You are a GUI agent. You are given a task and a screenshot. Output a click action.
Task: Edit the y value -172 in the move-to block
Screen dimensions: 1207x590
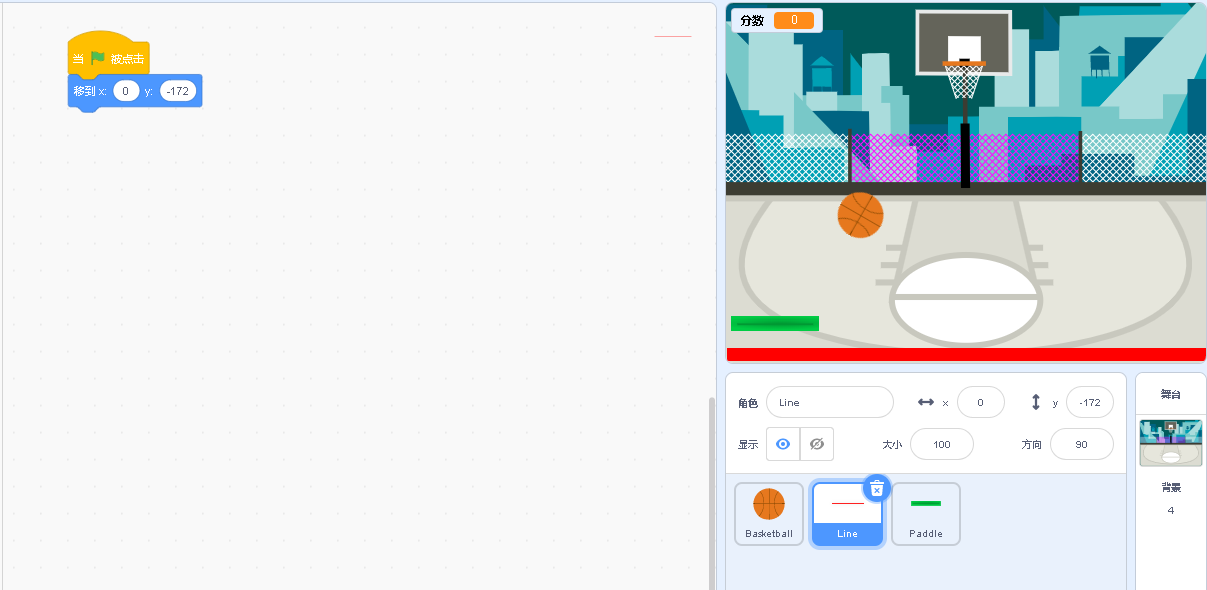[x=178, y=91]
